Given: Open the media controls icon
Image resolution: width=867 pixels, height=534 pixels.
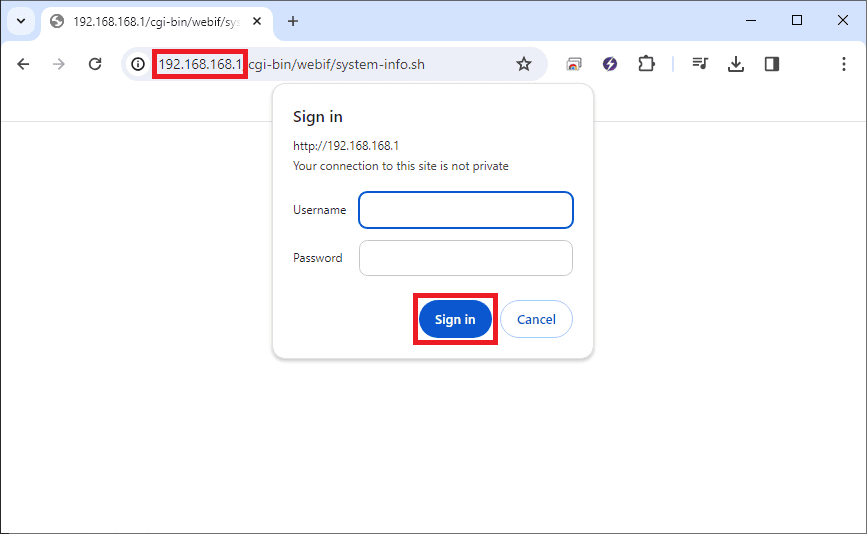Looking at the screenshot, I should pyautogui.click(x=701, y=64).
